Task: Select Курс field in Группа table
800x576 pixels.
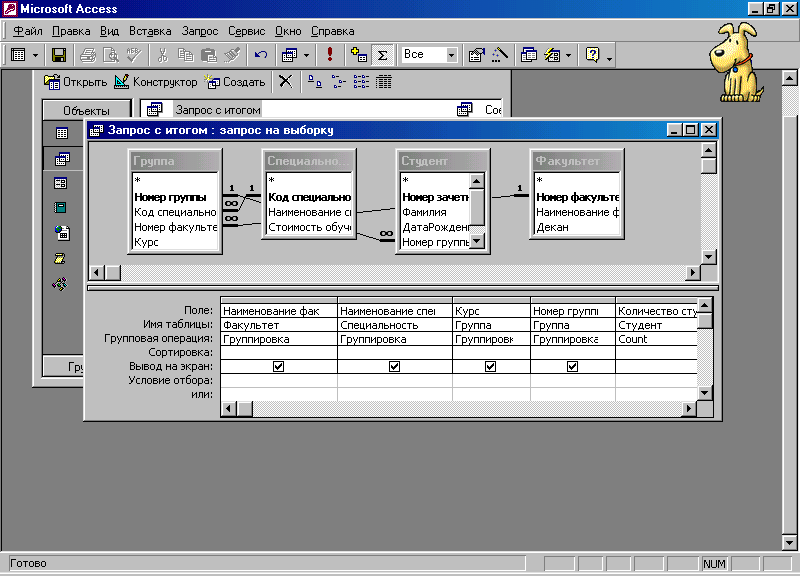Action: pyautogui.click(x=175, y=242)
